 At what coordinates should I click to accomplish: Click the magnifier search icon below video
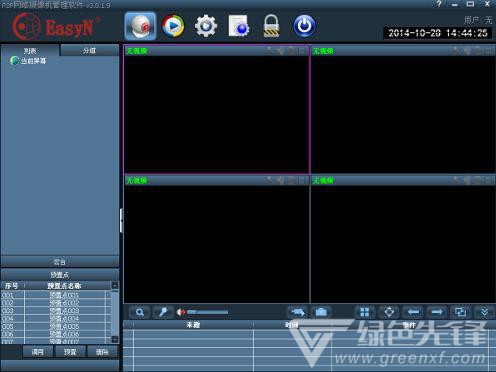tap(140, 312)
